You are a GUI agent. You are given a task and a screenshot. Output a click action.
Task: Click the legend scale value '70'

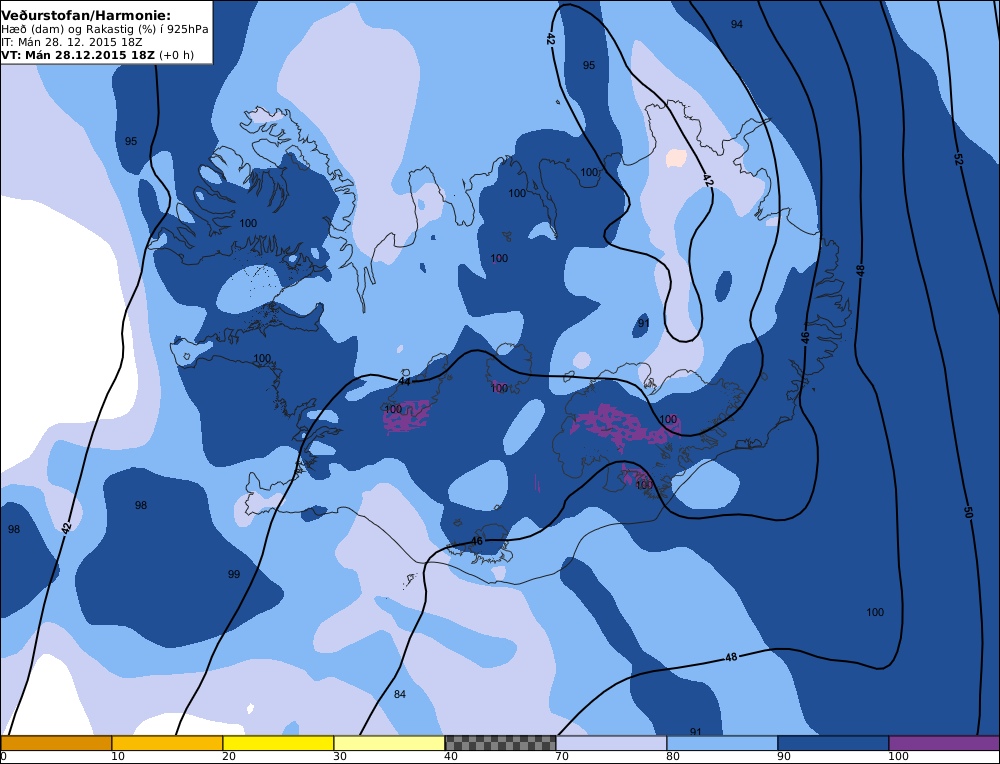tap(561, 756)
